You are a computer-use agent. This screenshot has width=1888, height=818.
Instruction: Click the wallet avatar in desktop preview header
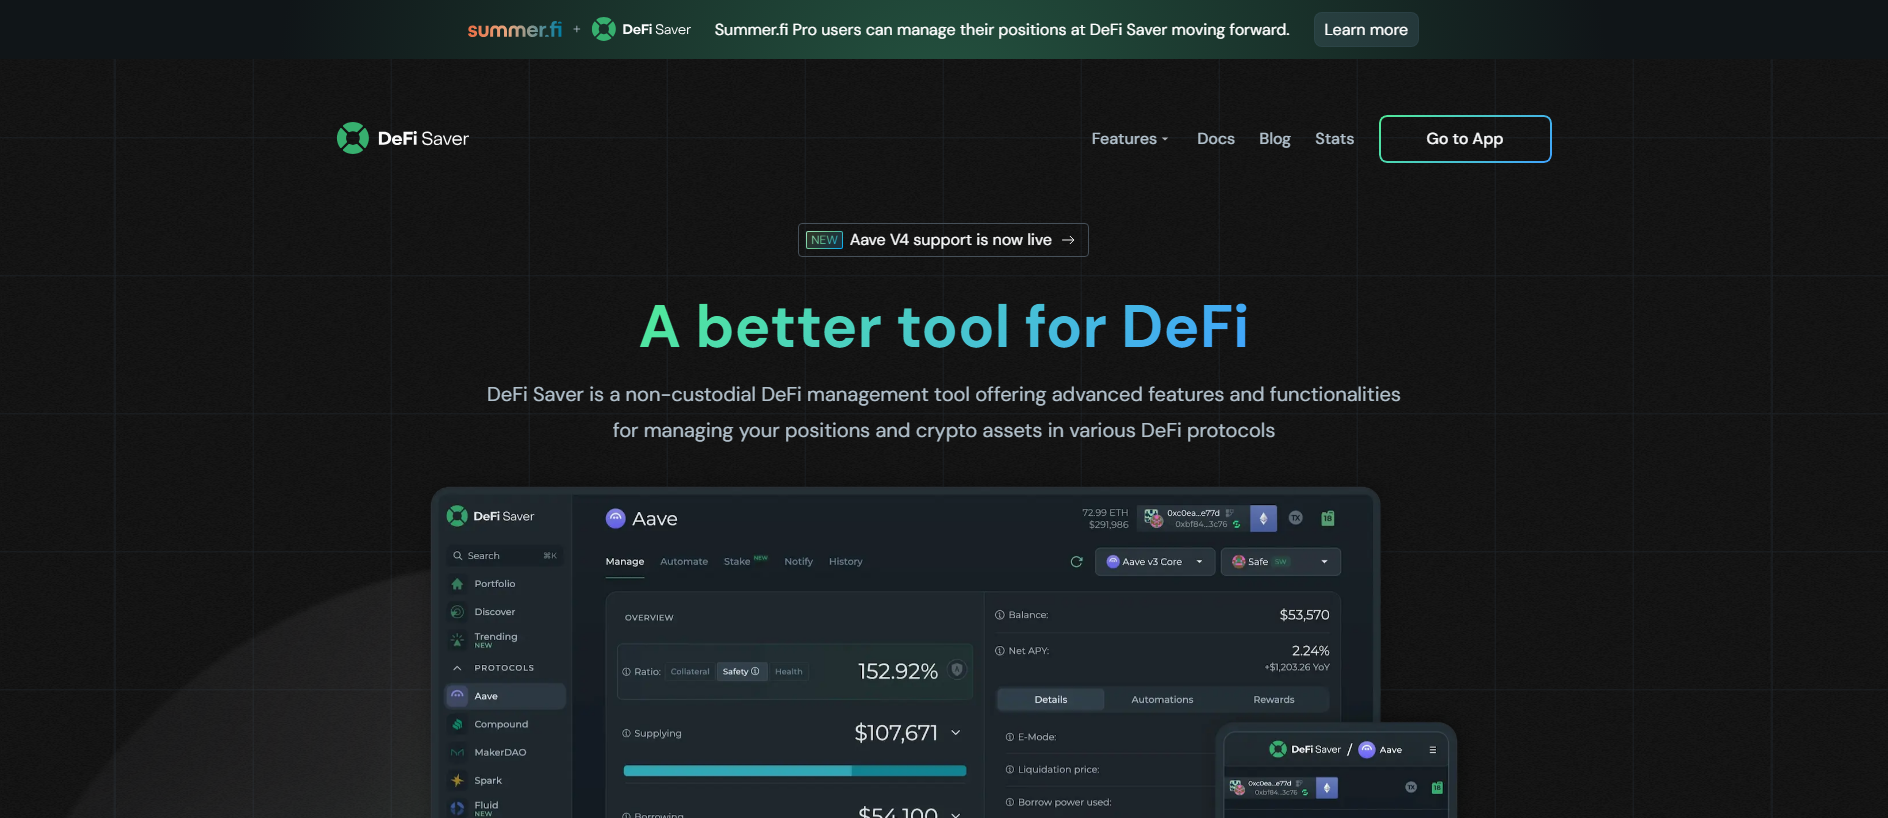pos(1153,518)
